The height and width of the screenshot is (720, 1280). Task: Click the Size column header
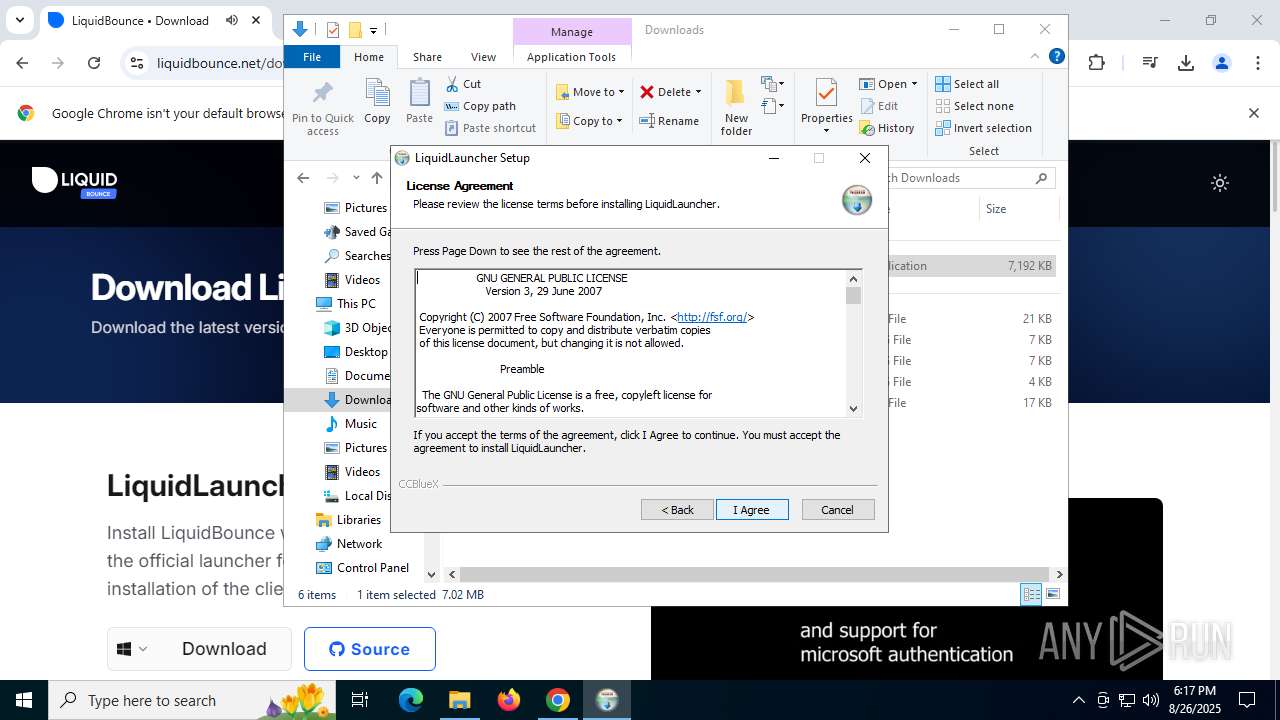1017,209
